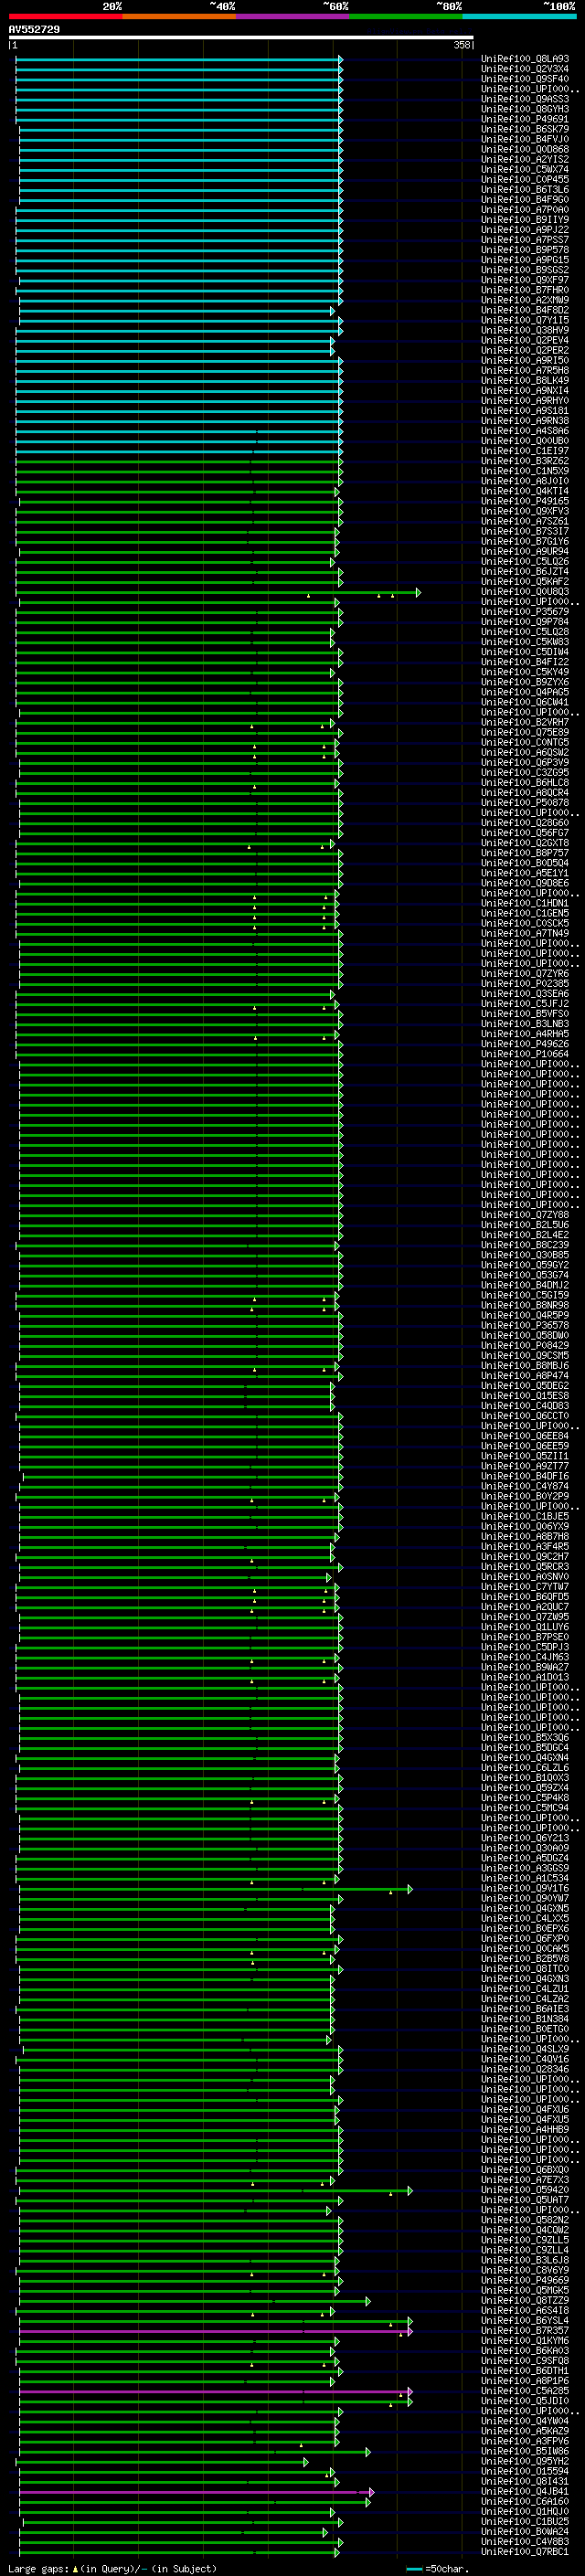The height and width of the screenshot is (2576, 585).
Task: Select label UniRef100_Q15ES8
Action: (x=525, y=1396)
